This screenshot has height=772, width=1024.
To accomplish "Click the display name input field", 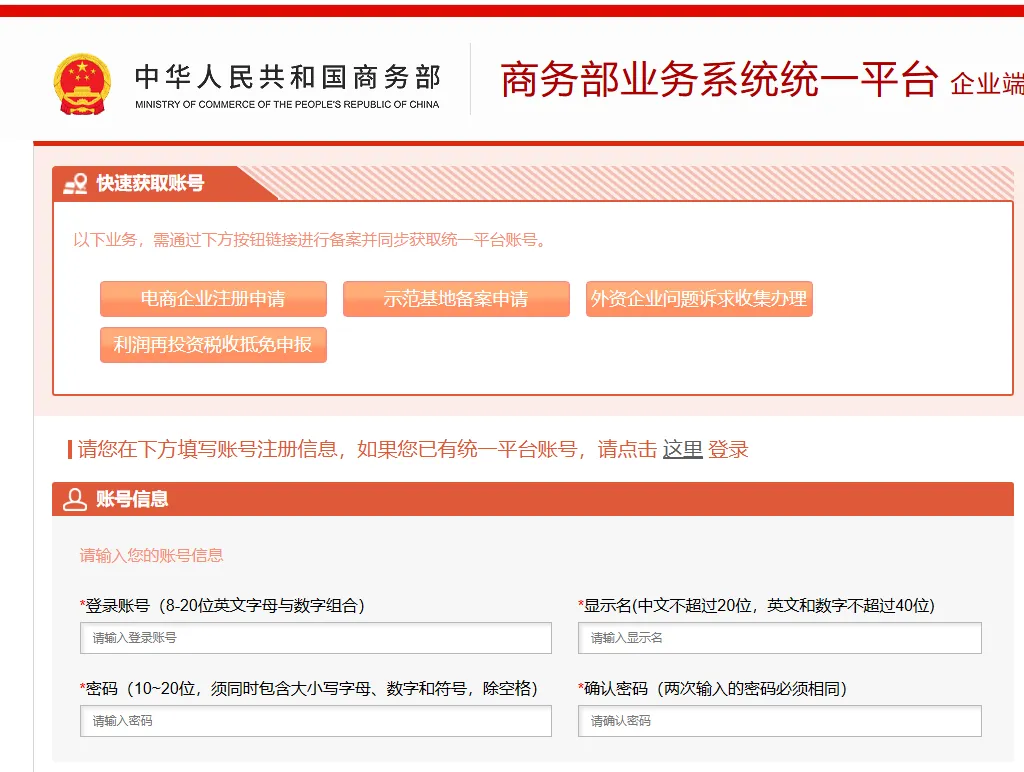I will click(x=780, y=638).
